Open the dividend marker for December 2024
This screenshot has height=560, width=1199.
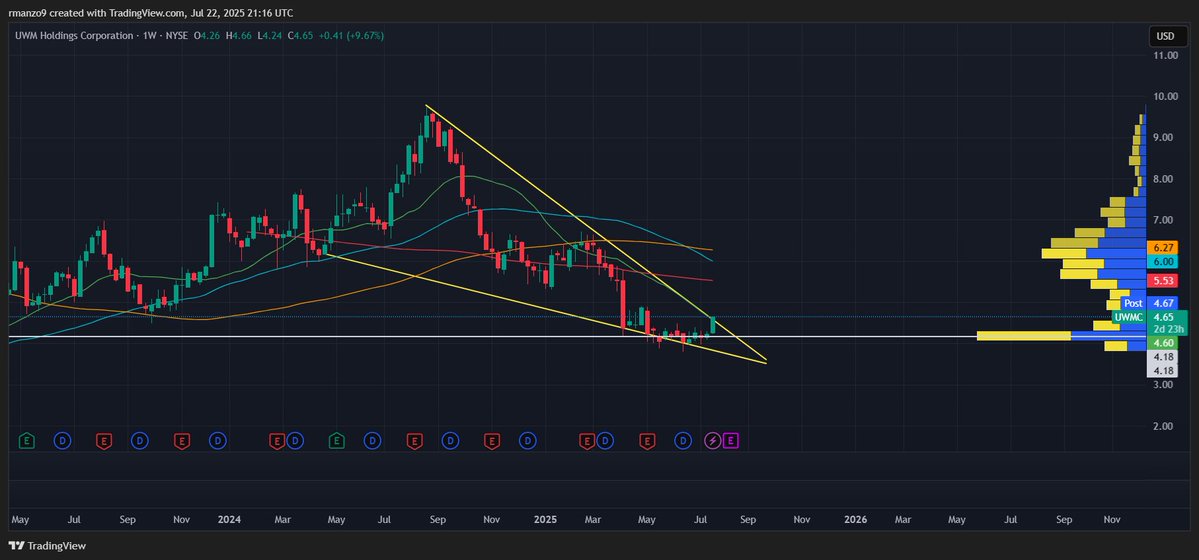[x=528, y=441]
